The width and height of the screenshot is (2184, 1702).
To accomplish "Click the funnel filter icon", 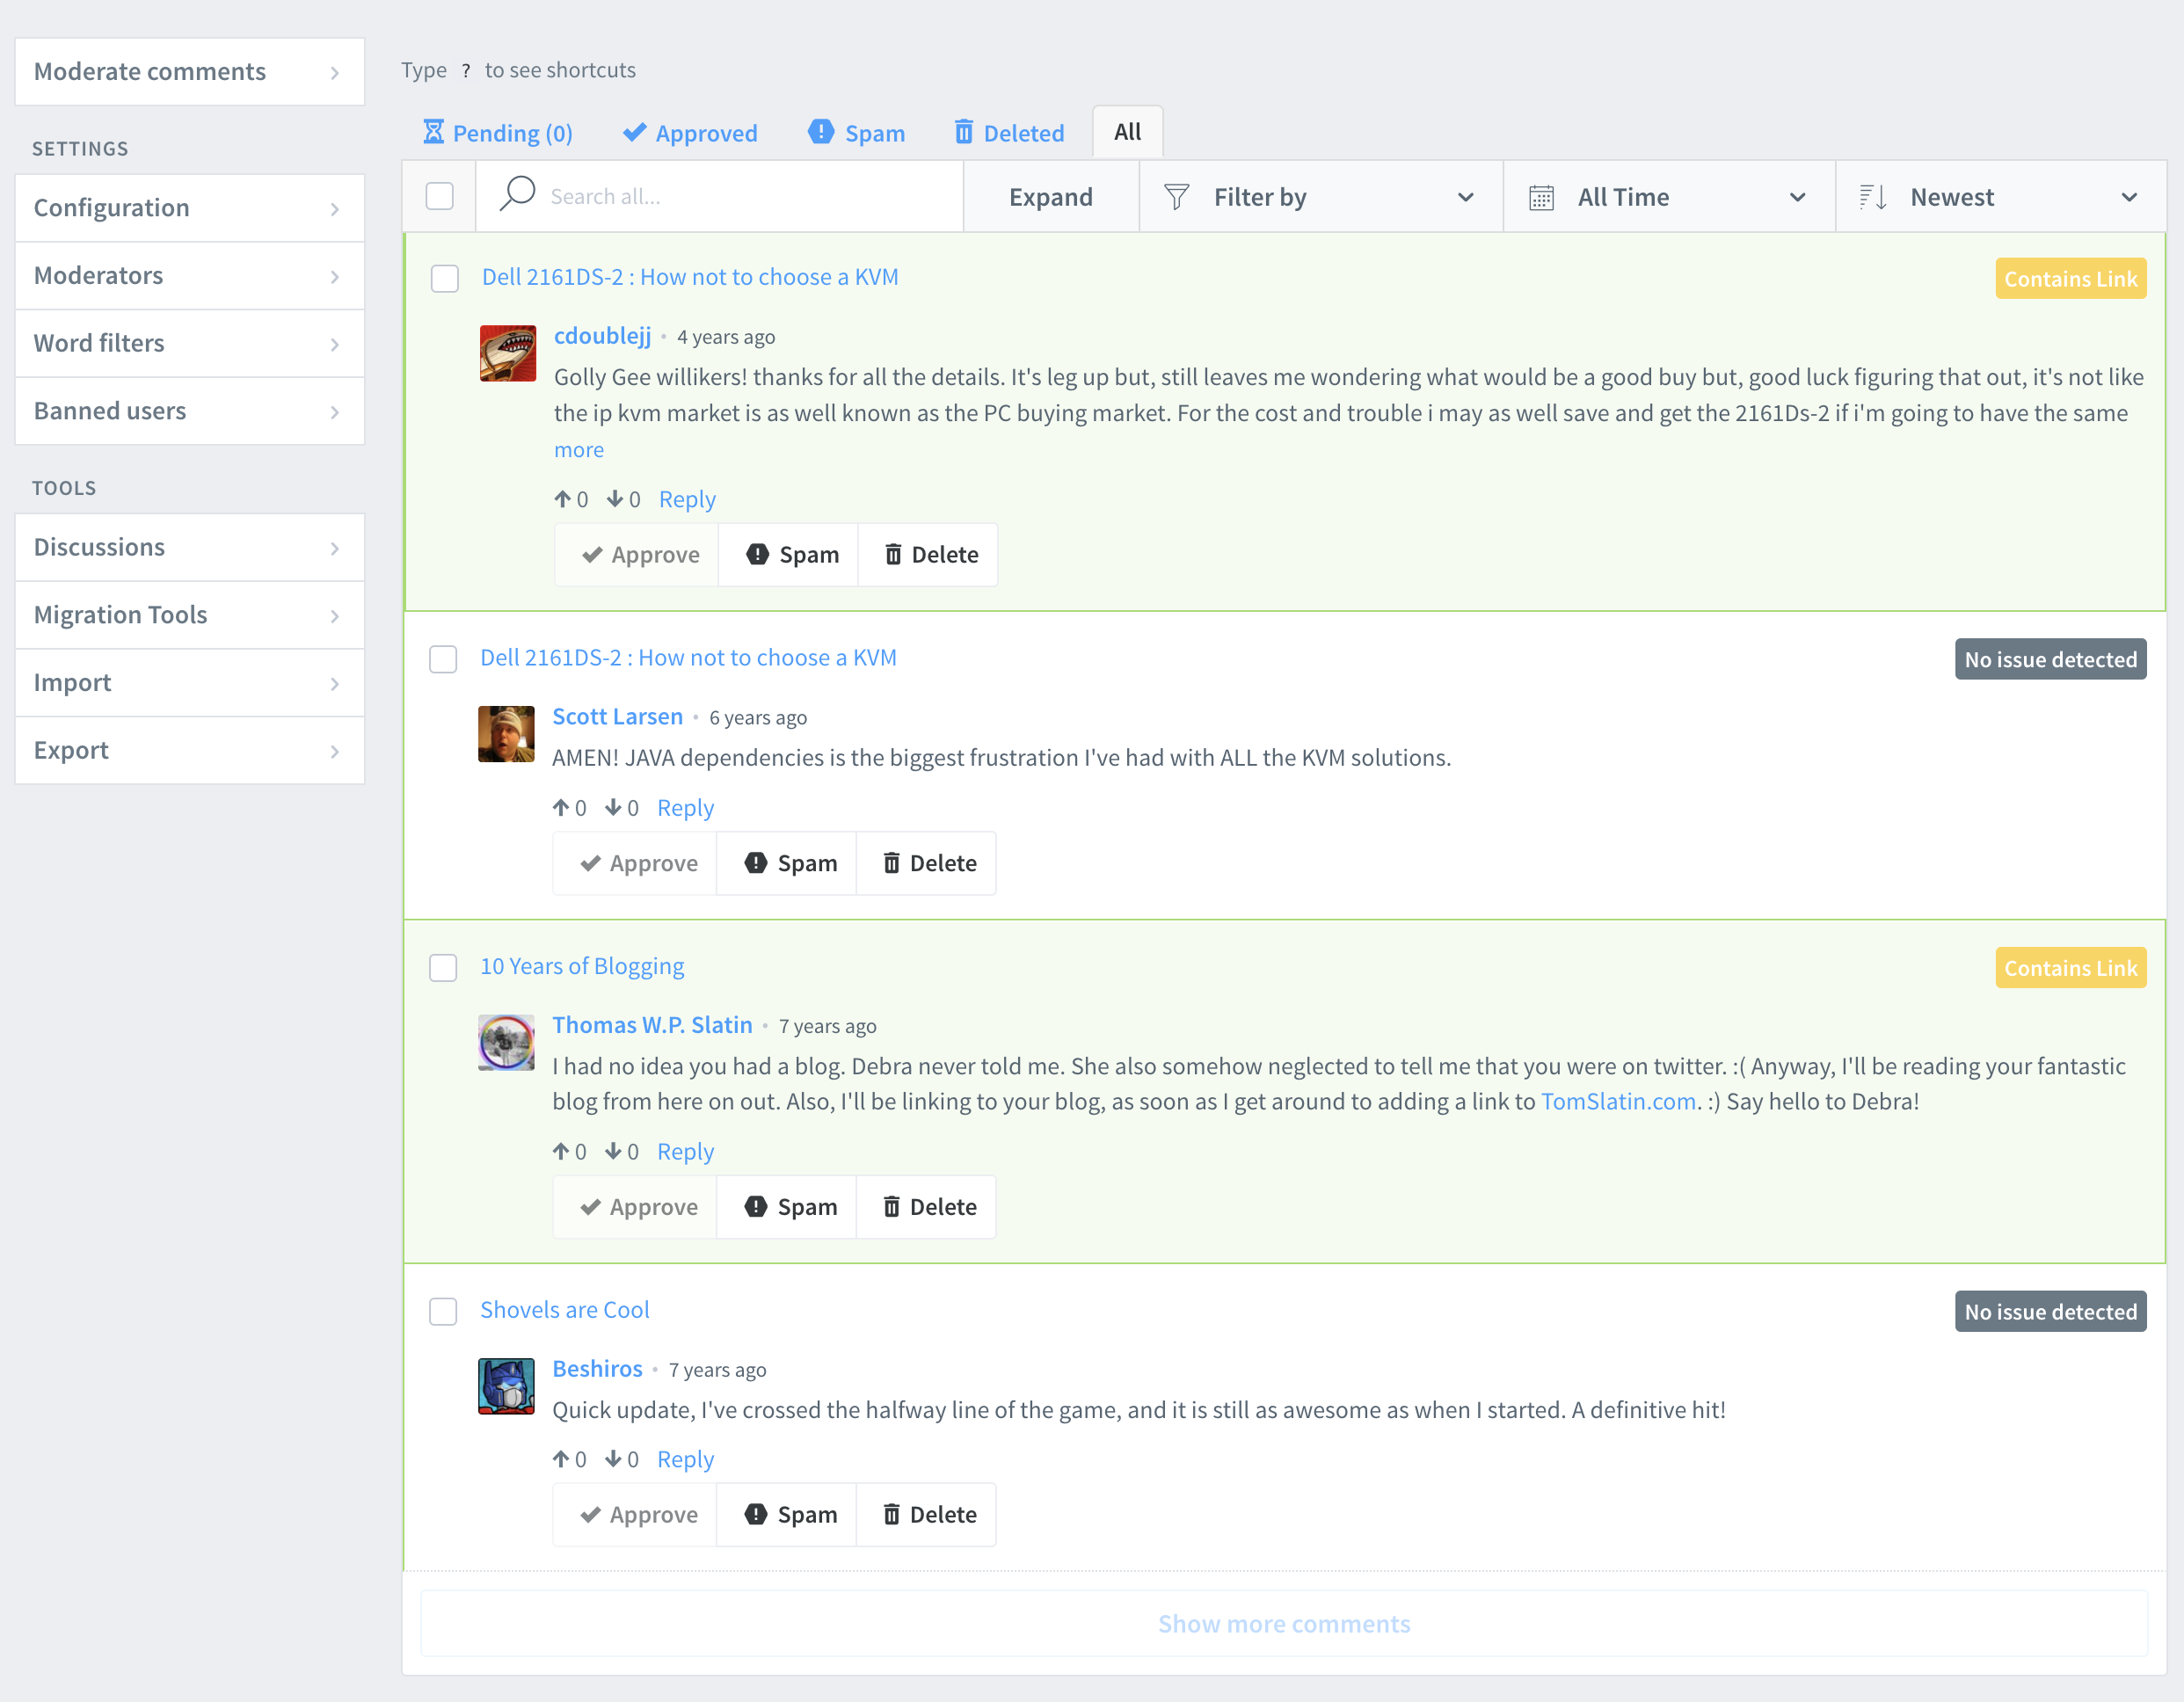I will 1177,197.
